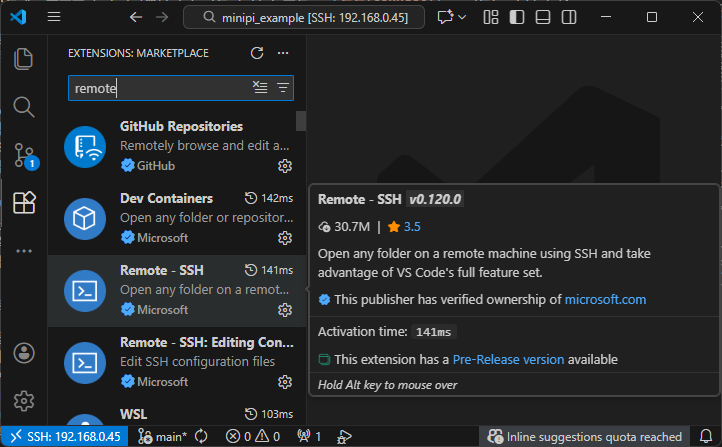722x447 pixels.
Task: Open the Customize Layout icon
Action: coord(491,17)
